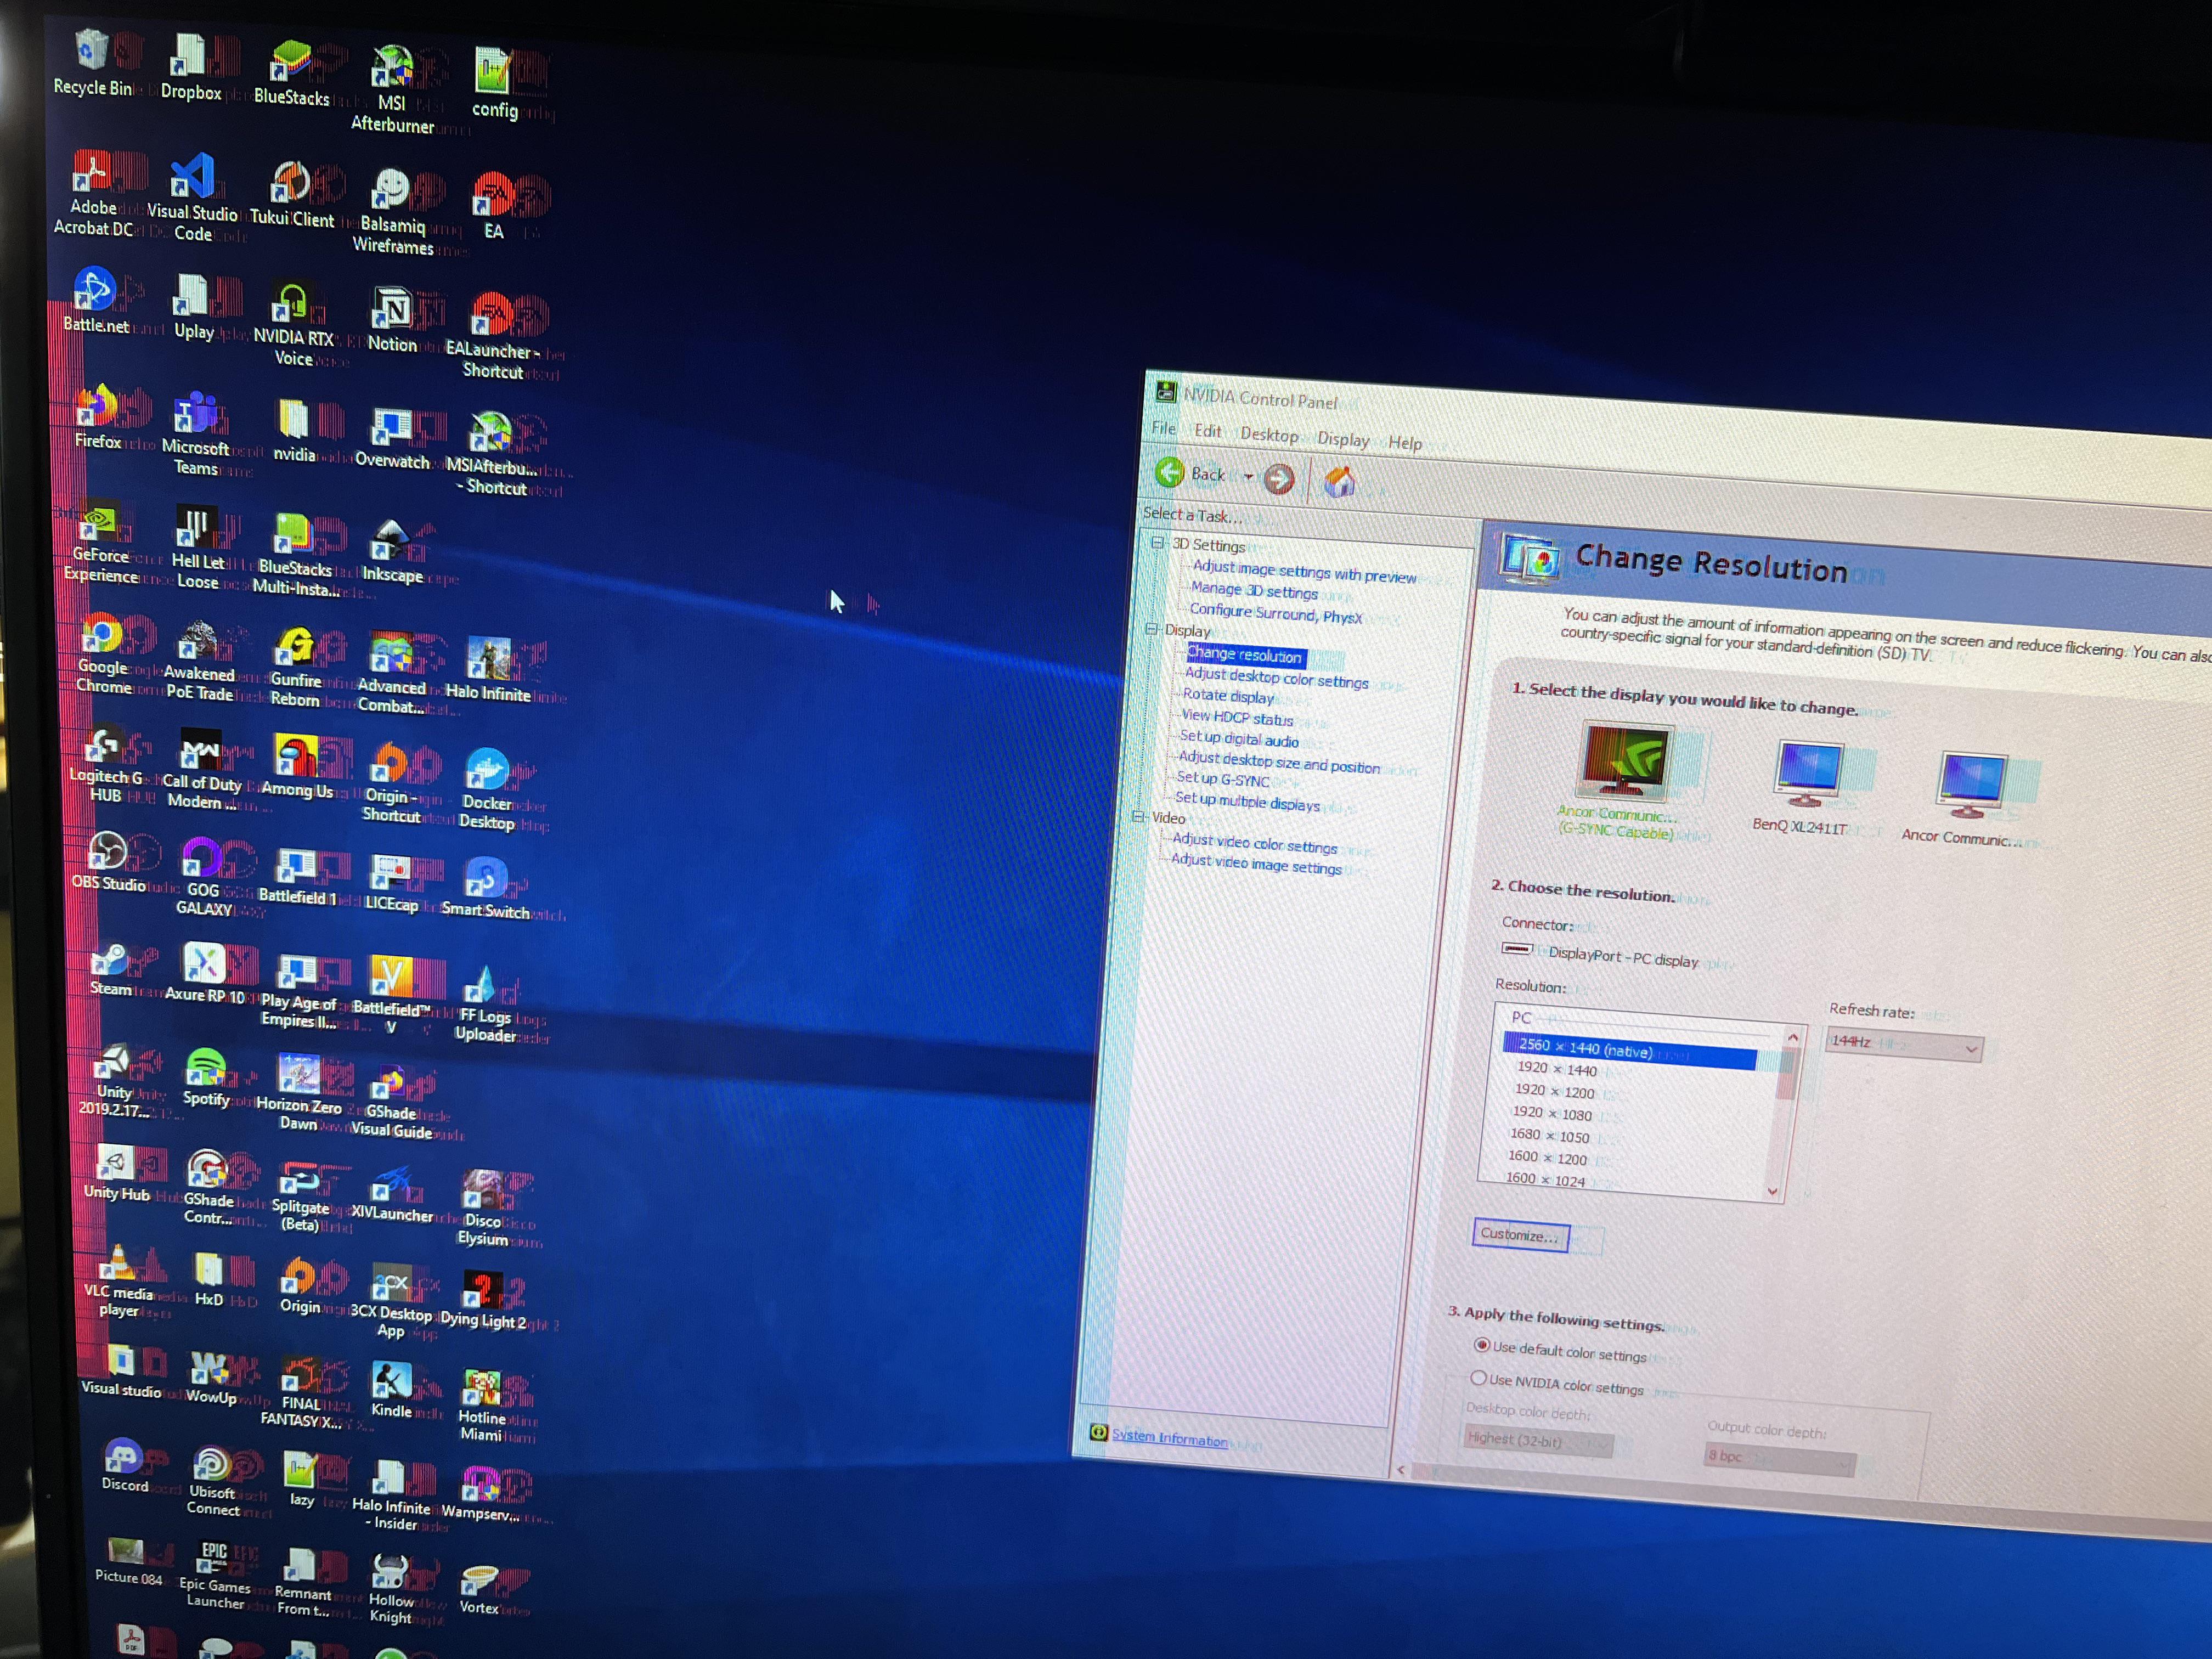Select the Use default color settings radio button
The height and width of the screenshot is (1659, 2212).
1482,1344
